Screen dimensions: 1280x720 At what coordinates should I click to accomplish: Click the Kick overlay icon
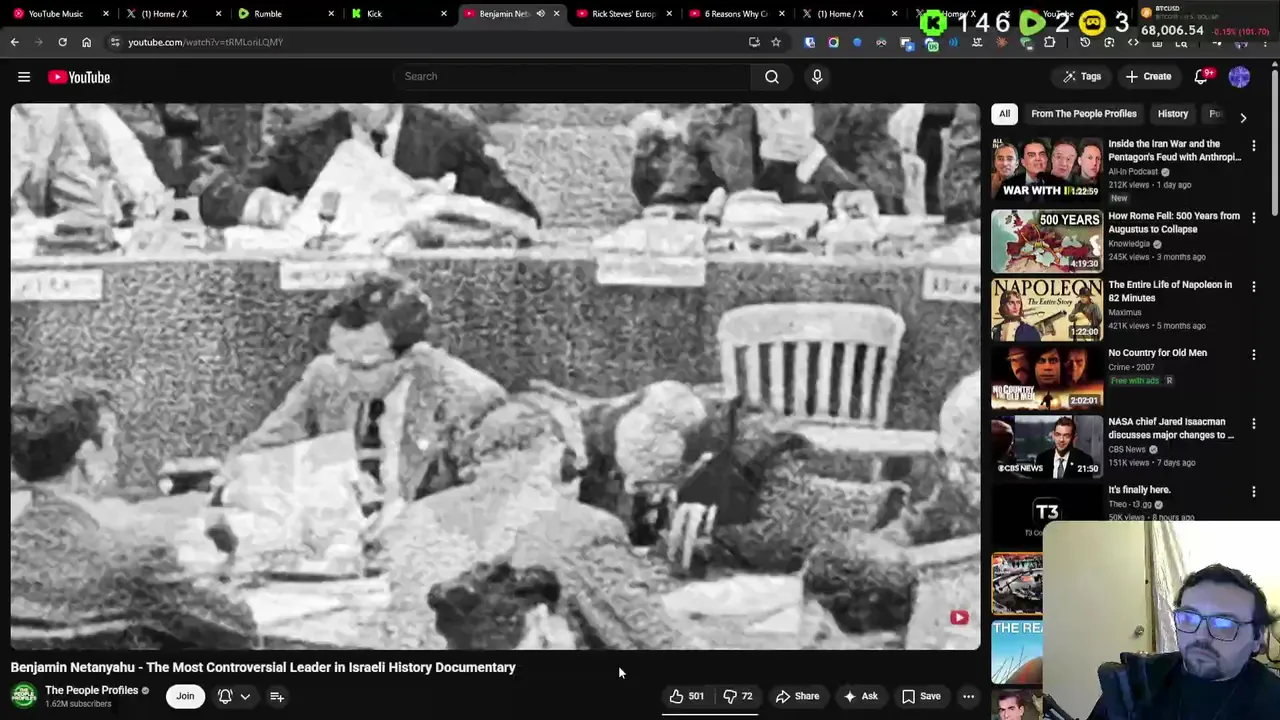(932, 22)
